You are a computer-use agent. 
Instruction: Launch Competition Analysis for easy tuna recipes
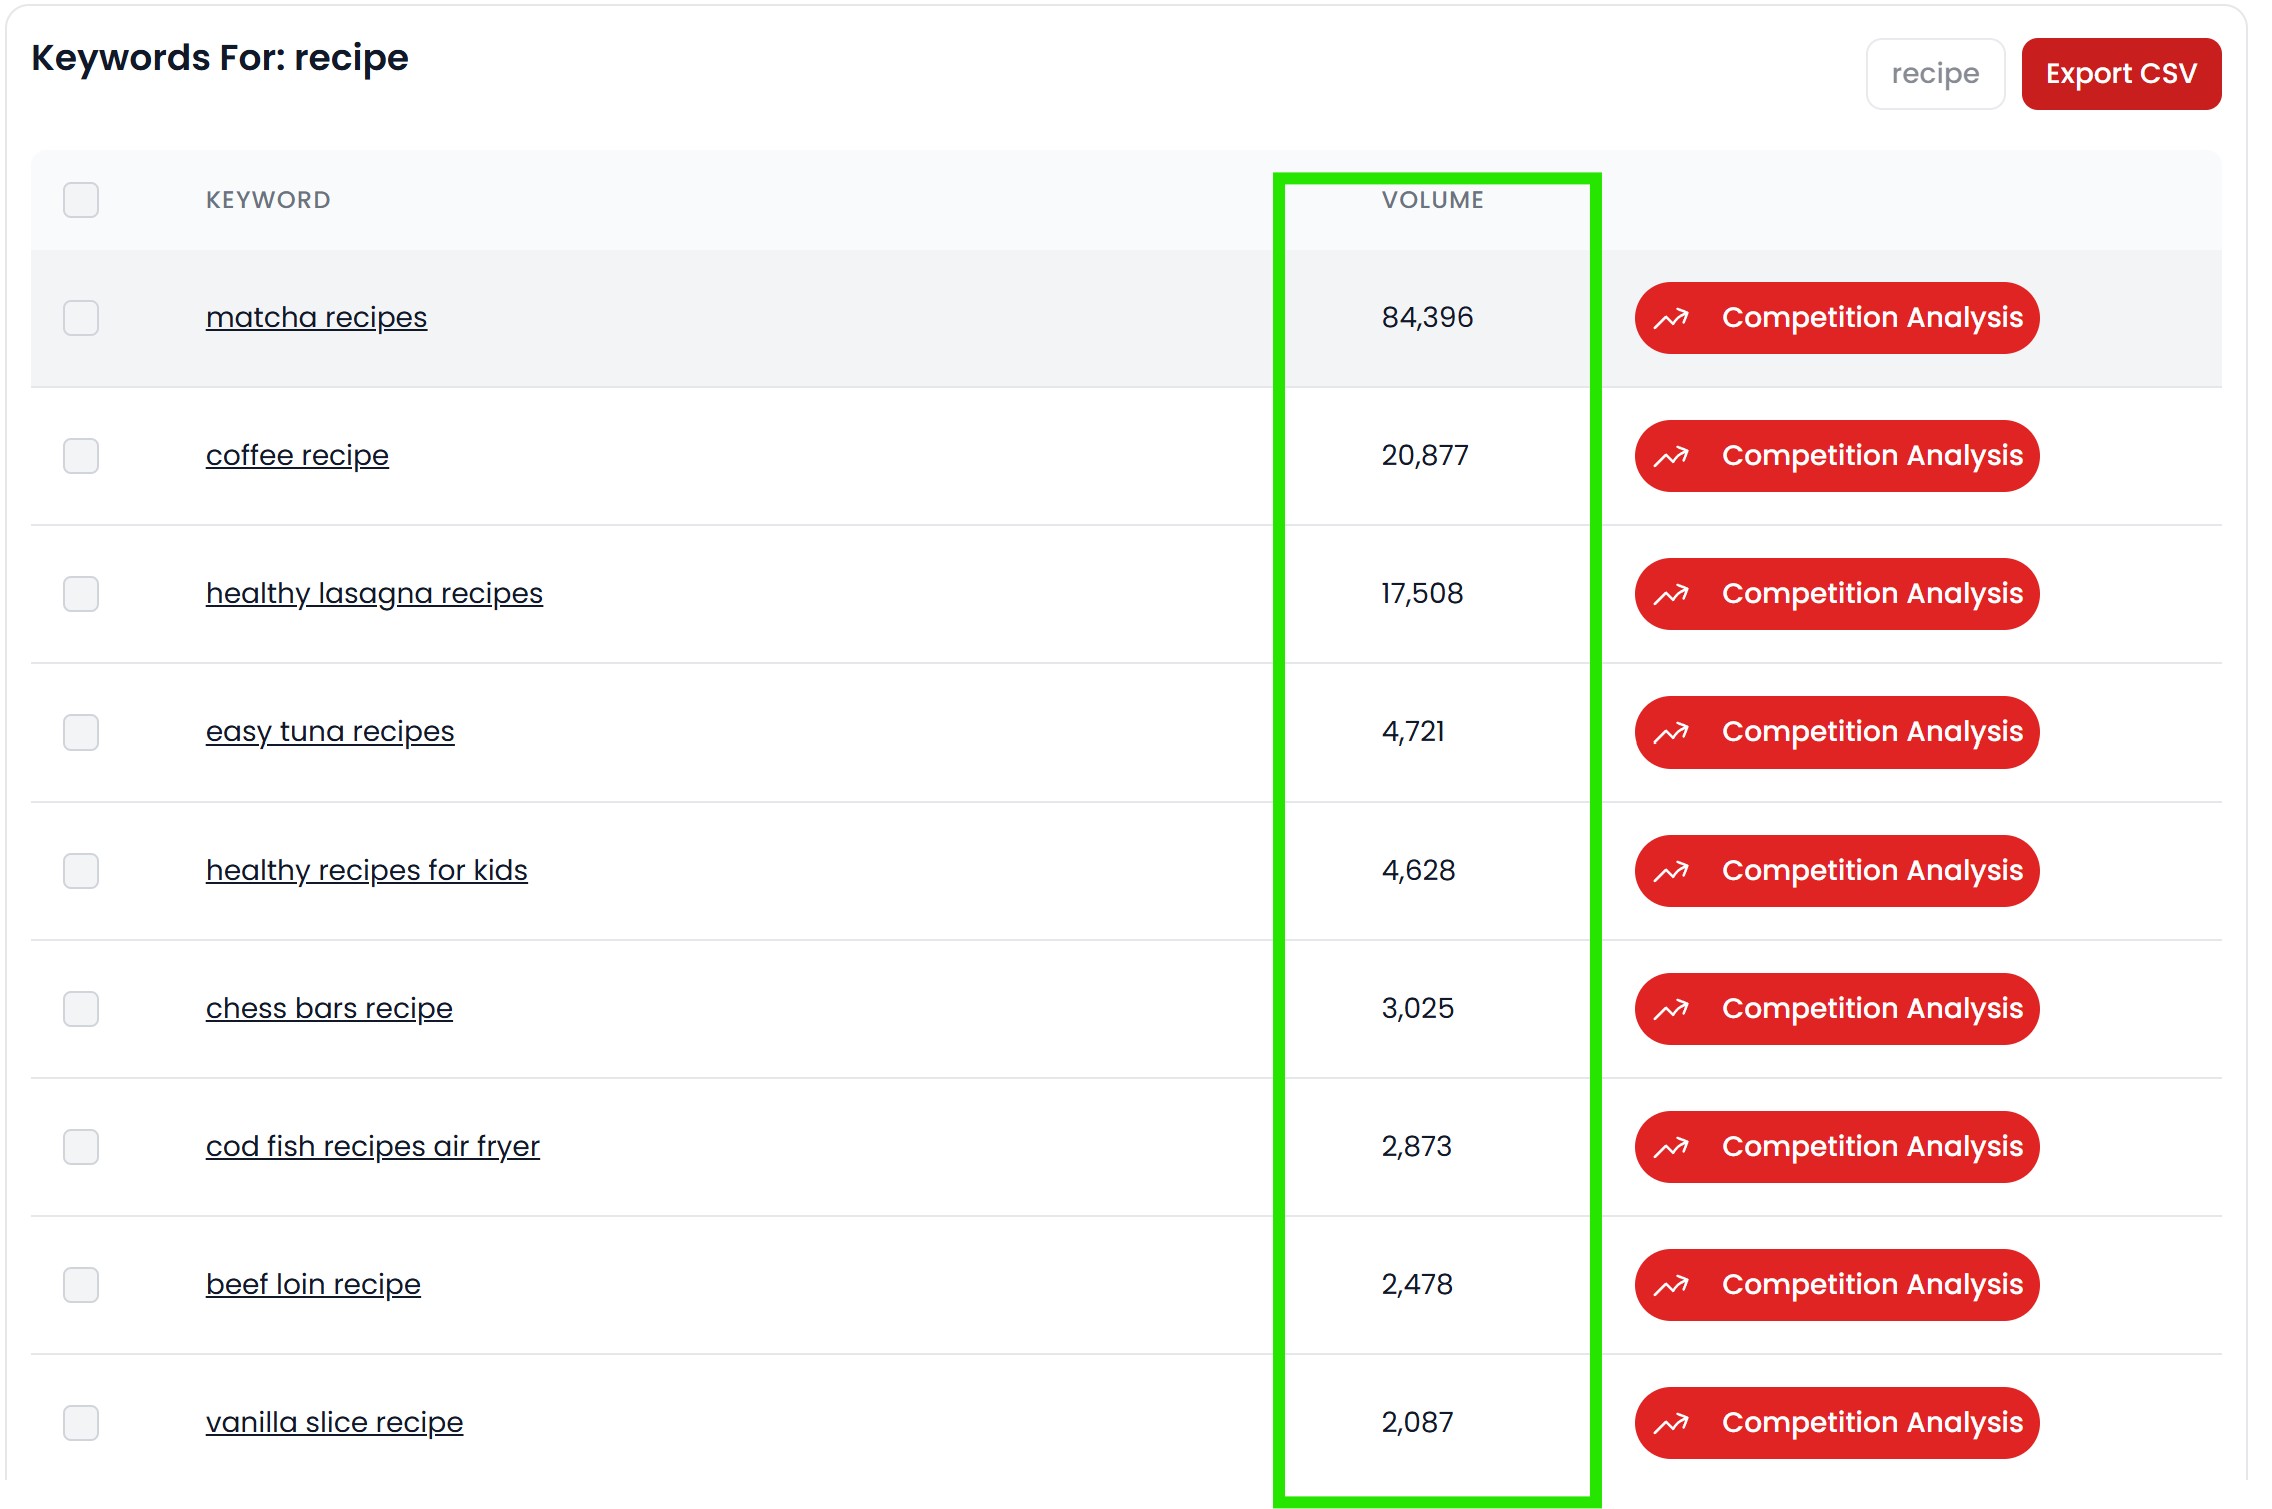[1837, 732]
